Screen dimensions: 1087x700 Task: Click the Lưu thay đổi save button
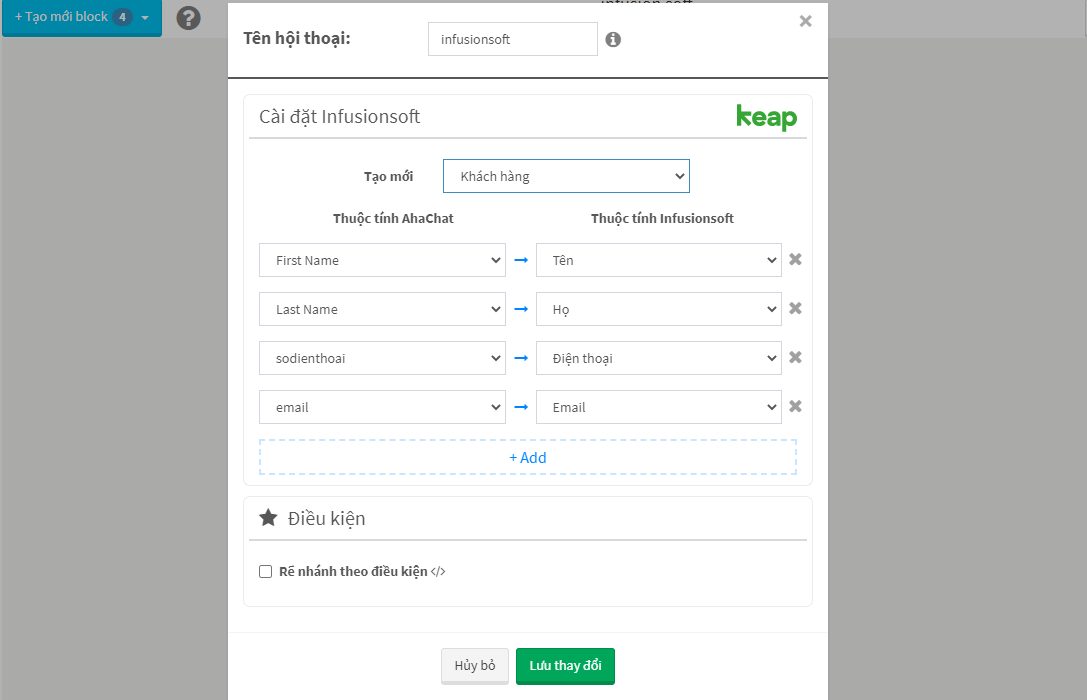pyautogui.click(x=565, y=666)
